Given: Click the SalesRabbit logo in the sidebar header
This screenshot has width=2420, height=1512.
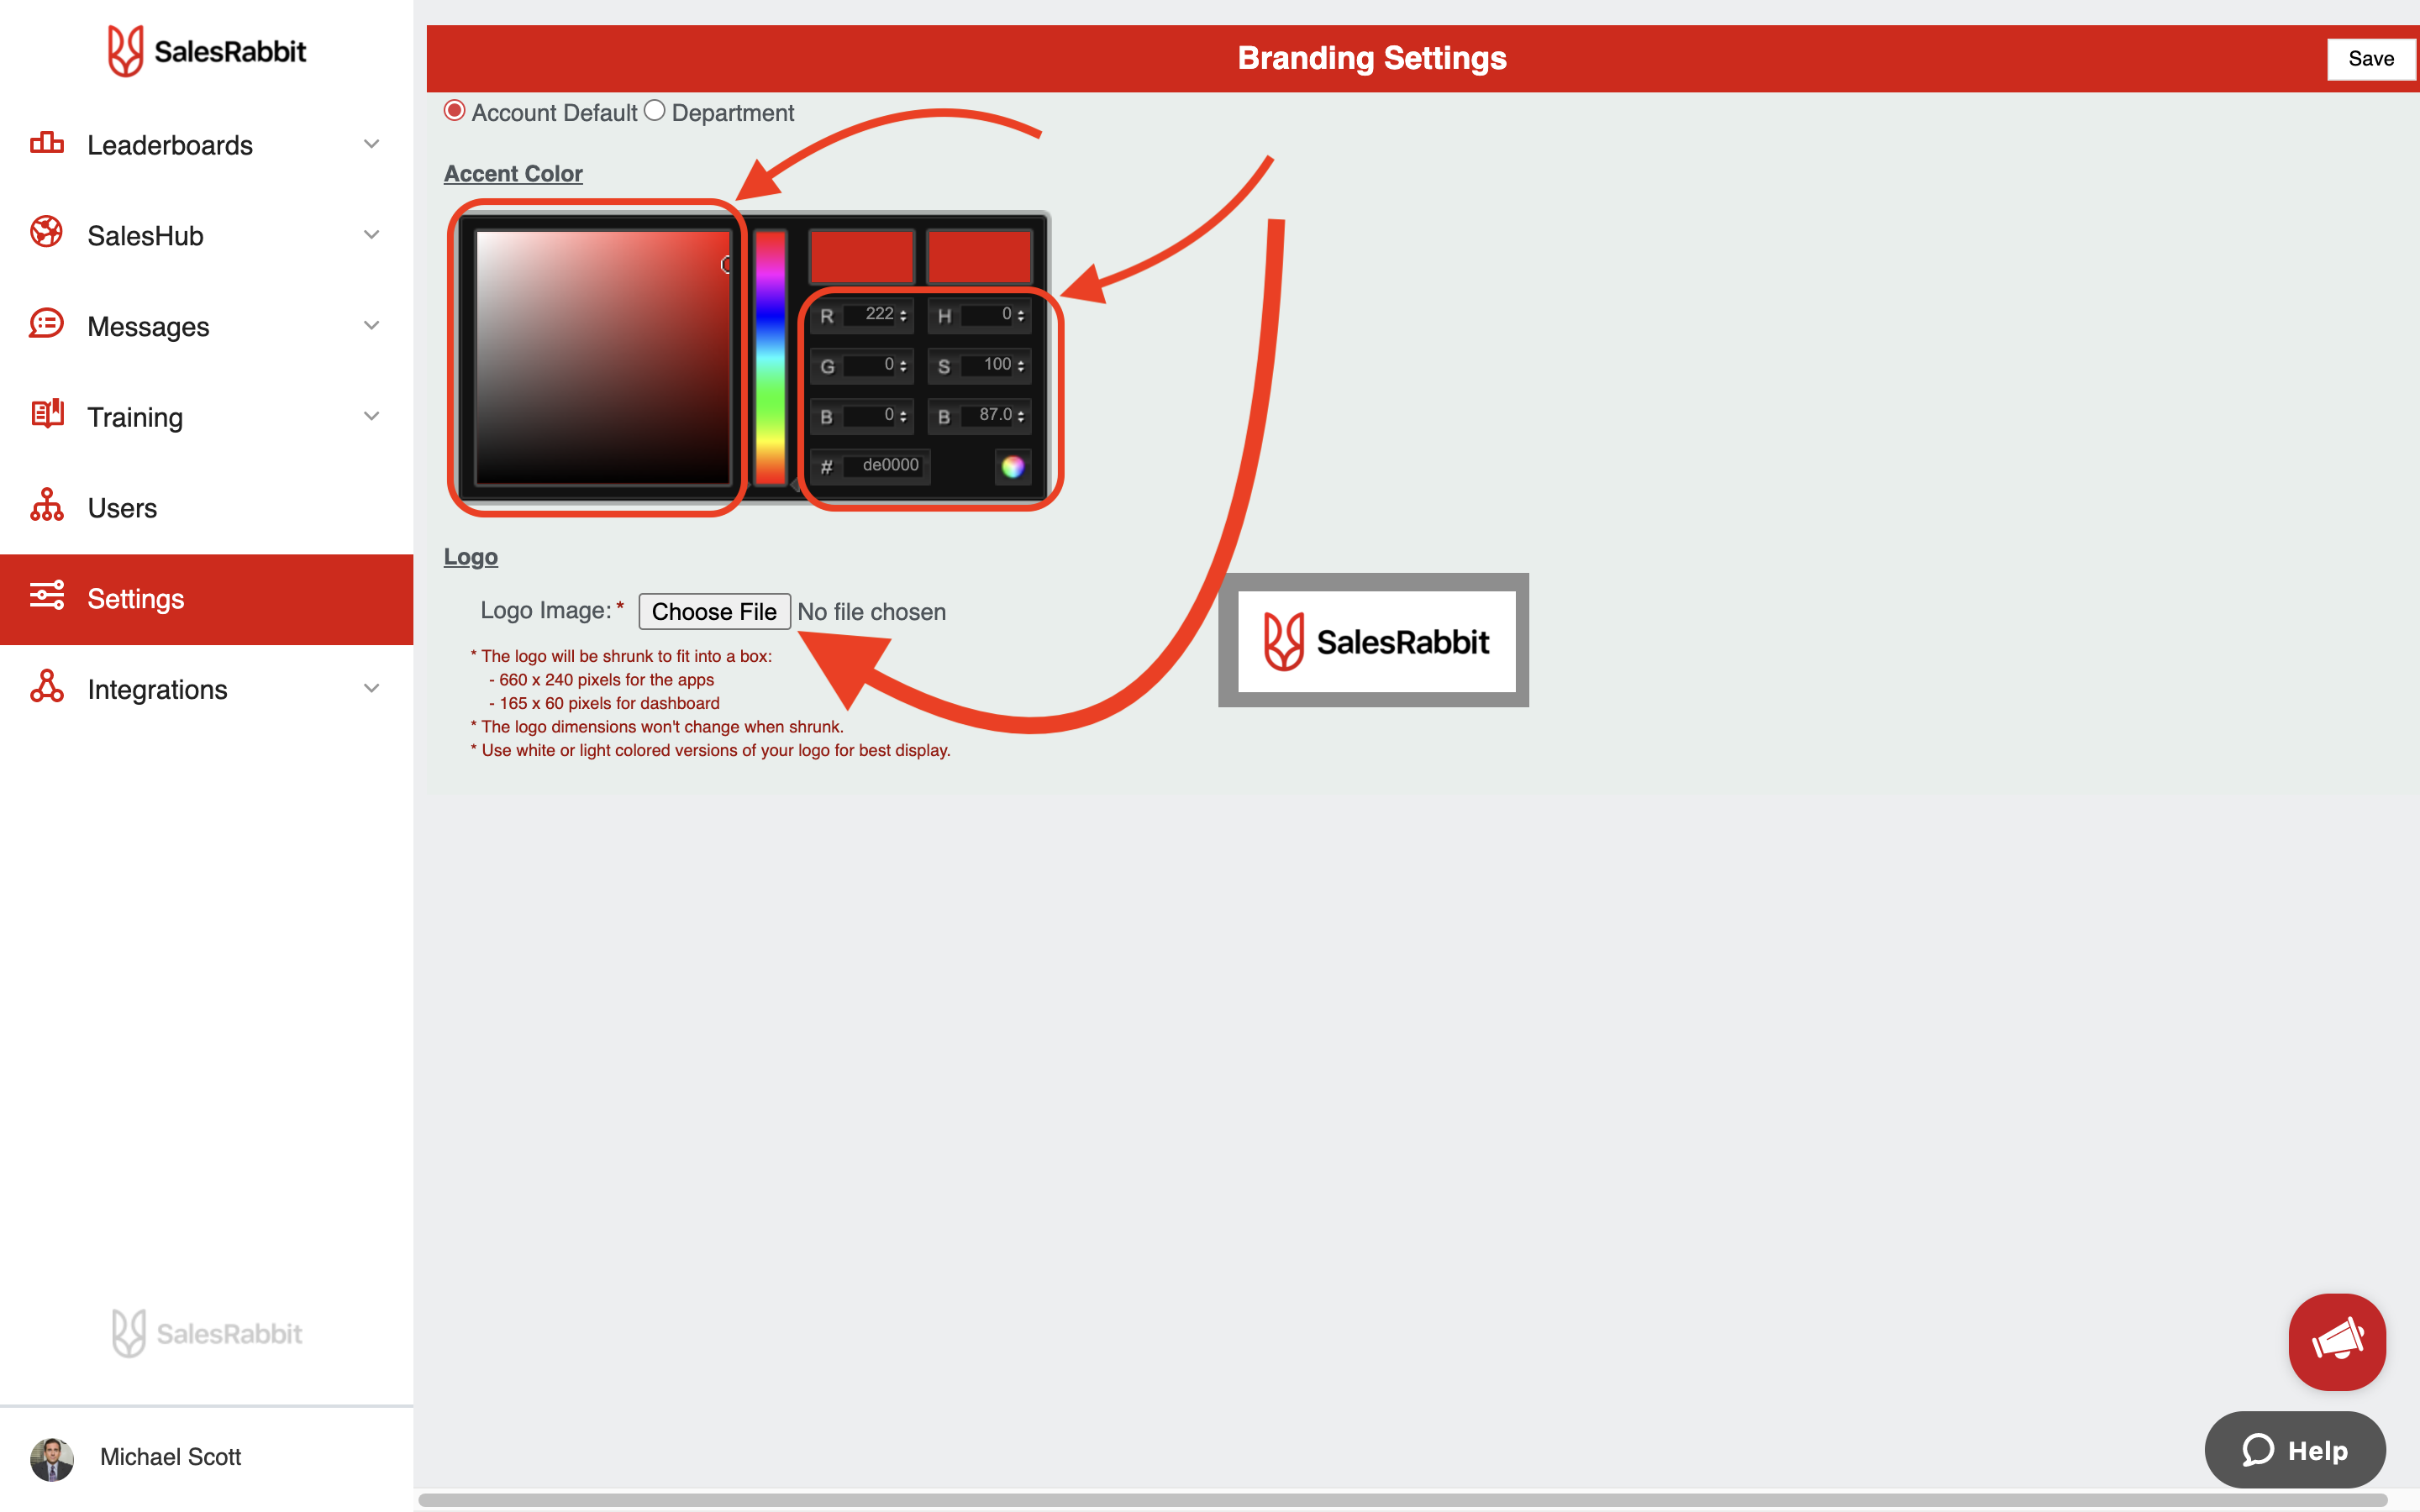Looking at the screenshot, I should (207, 51).
